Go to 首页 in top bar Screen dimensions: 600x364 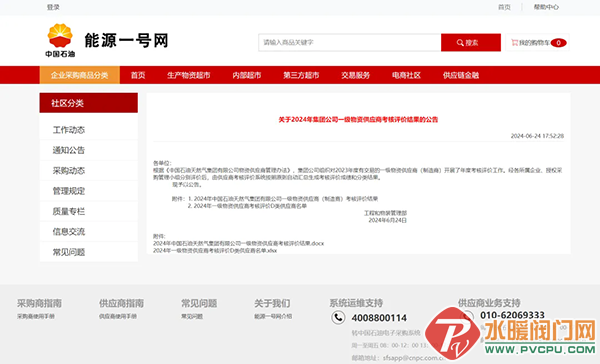[x=504, y=7]
